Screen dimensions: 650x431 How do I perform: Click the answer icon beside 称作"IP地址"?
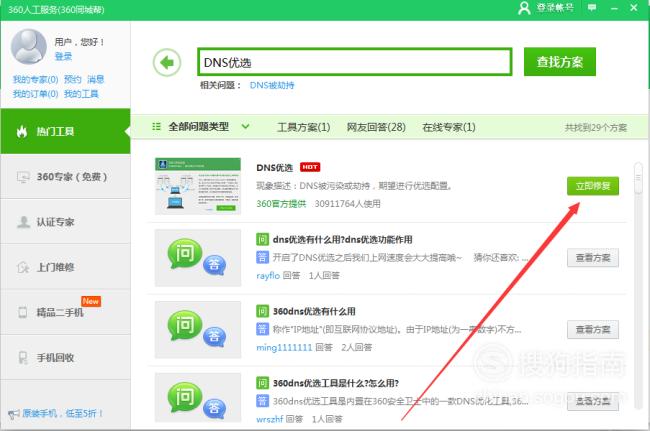coord(262,329)
